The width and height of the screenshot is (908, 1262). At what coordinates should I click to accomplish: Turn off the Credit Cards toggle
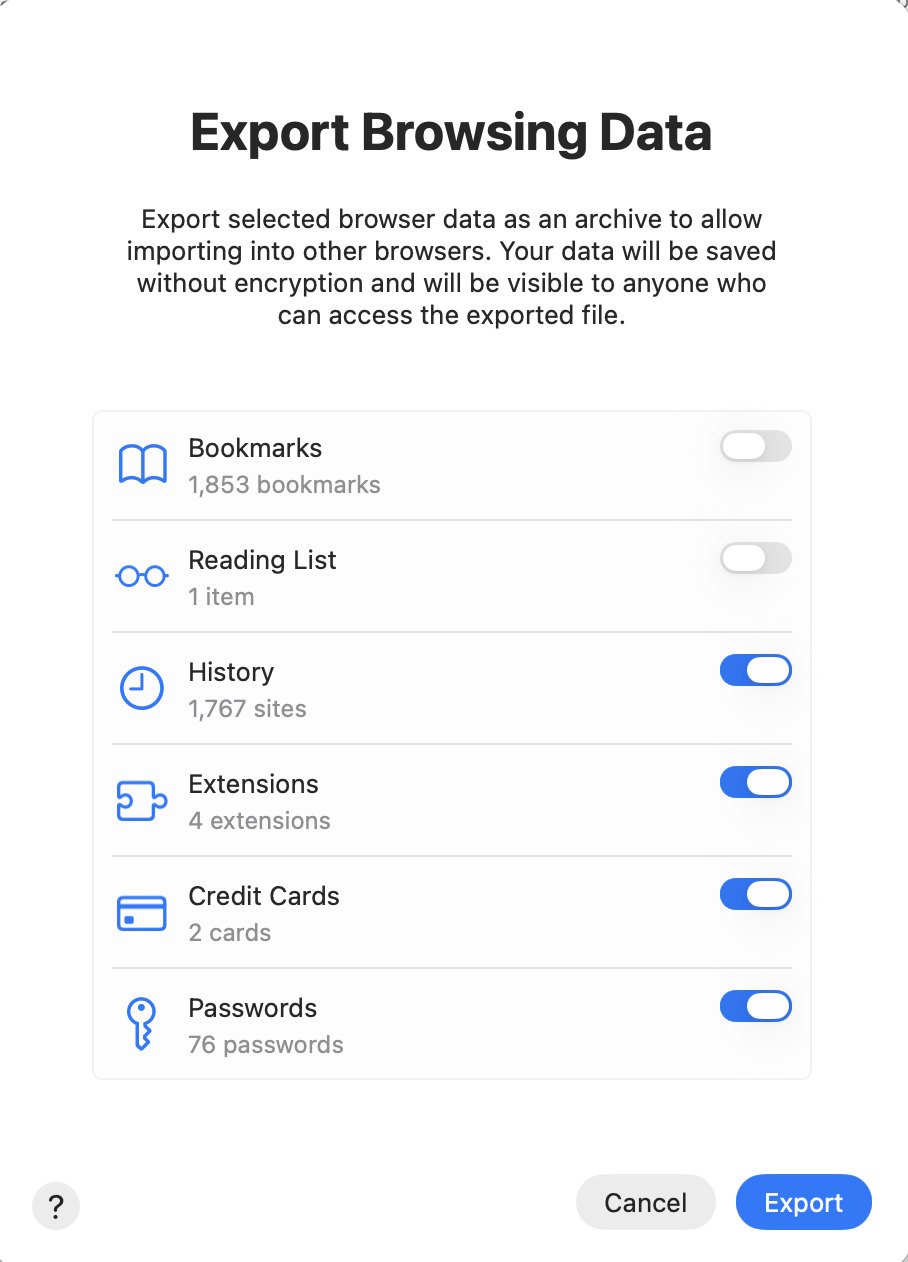click(755, 894)
